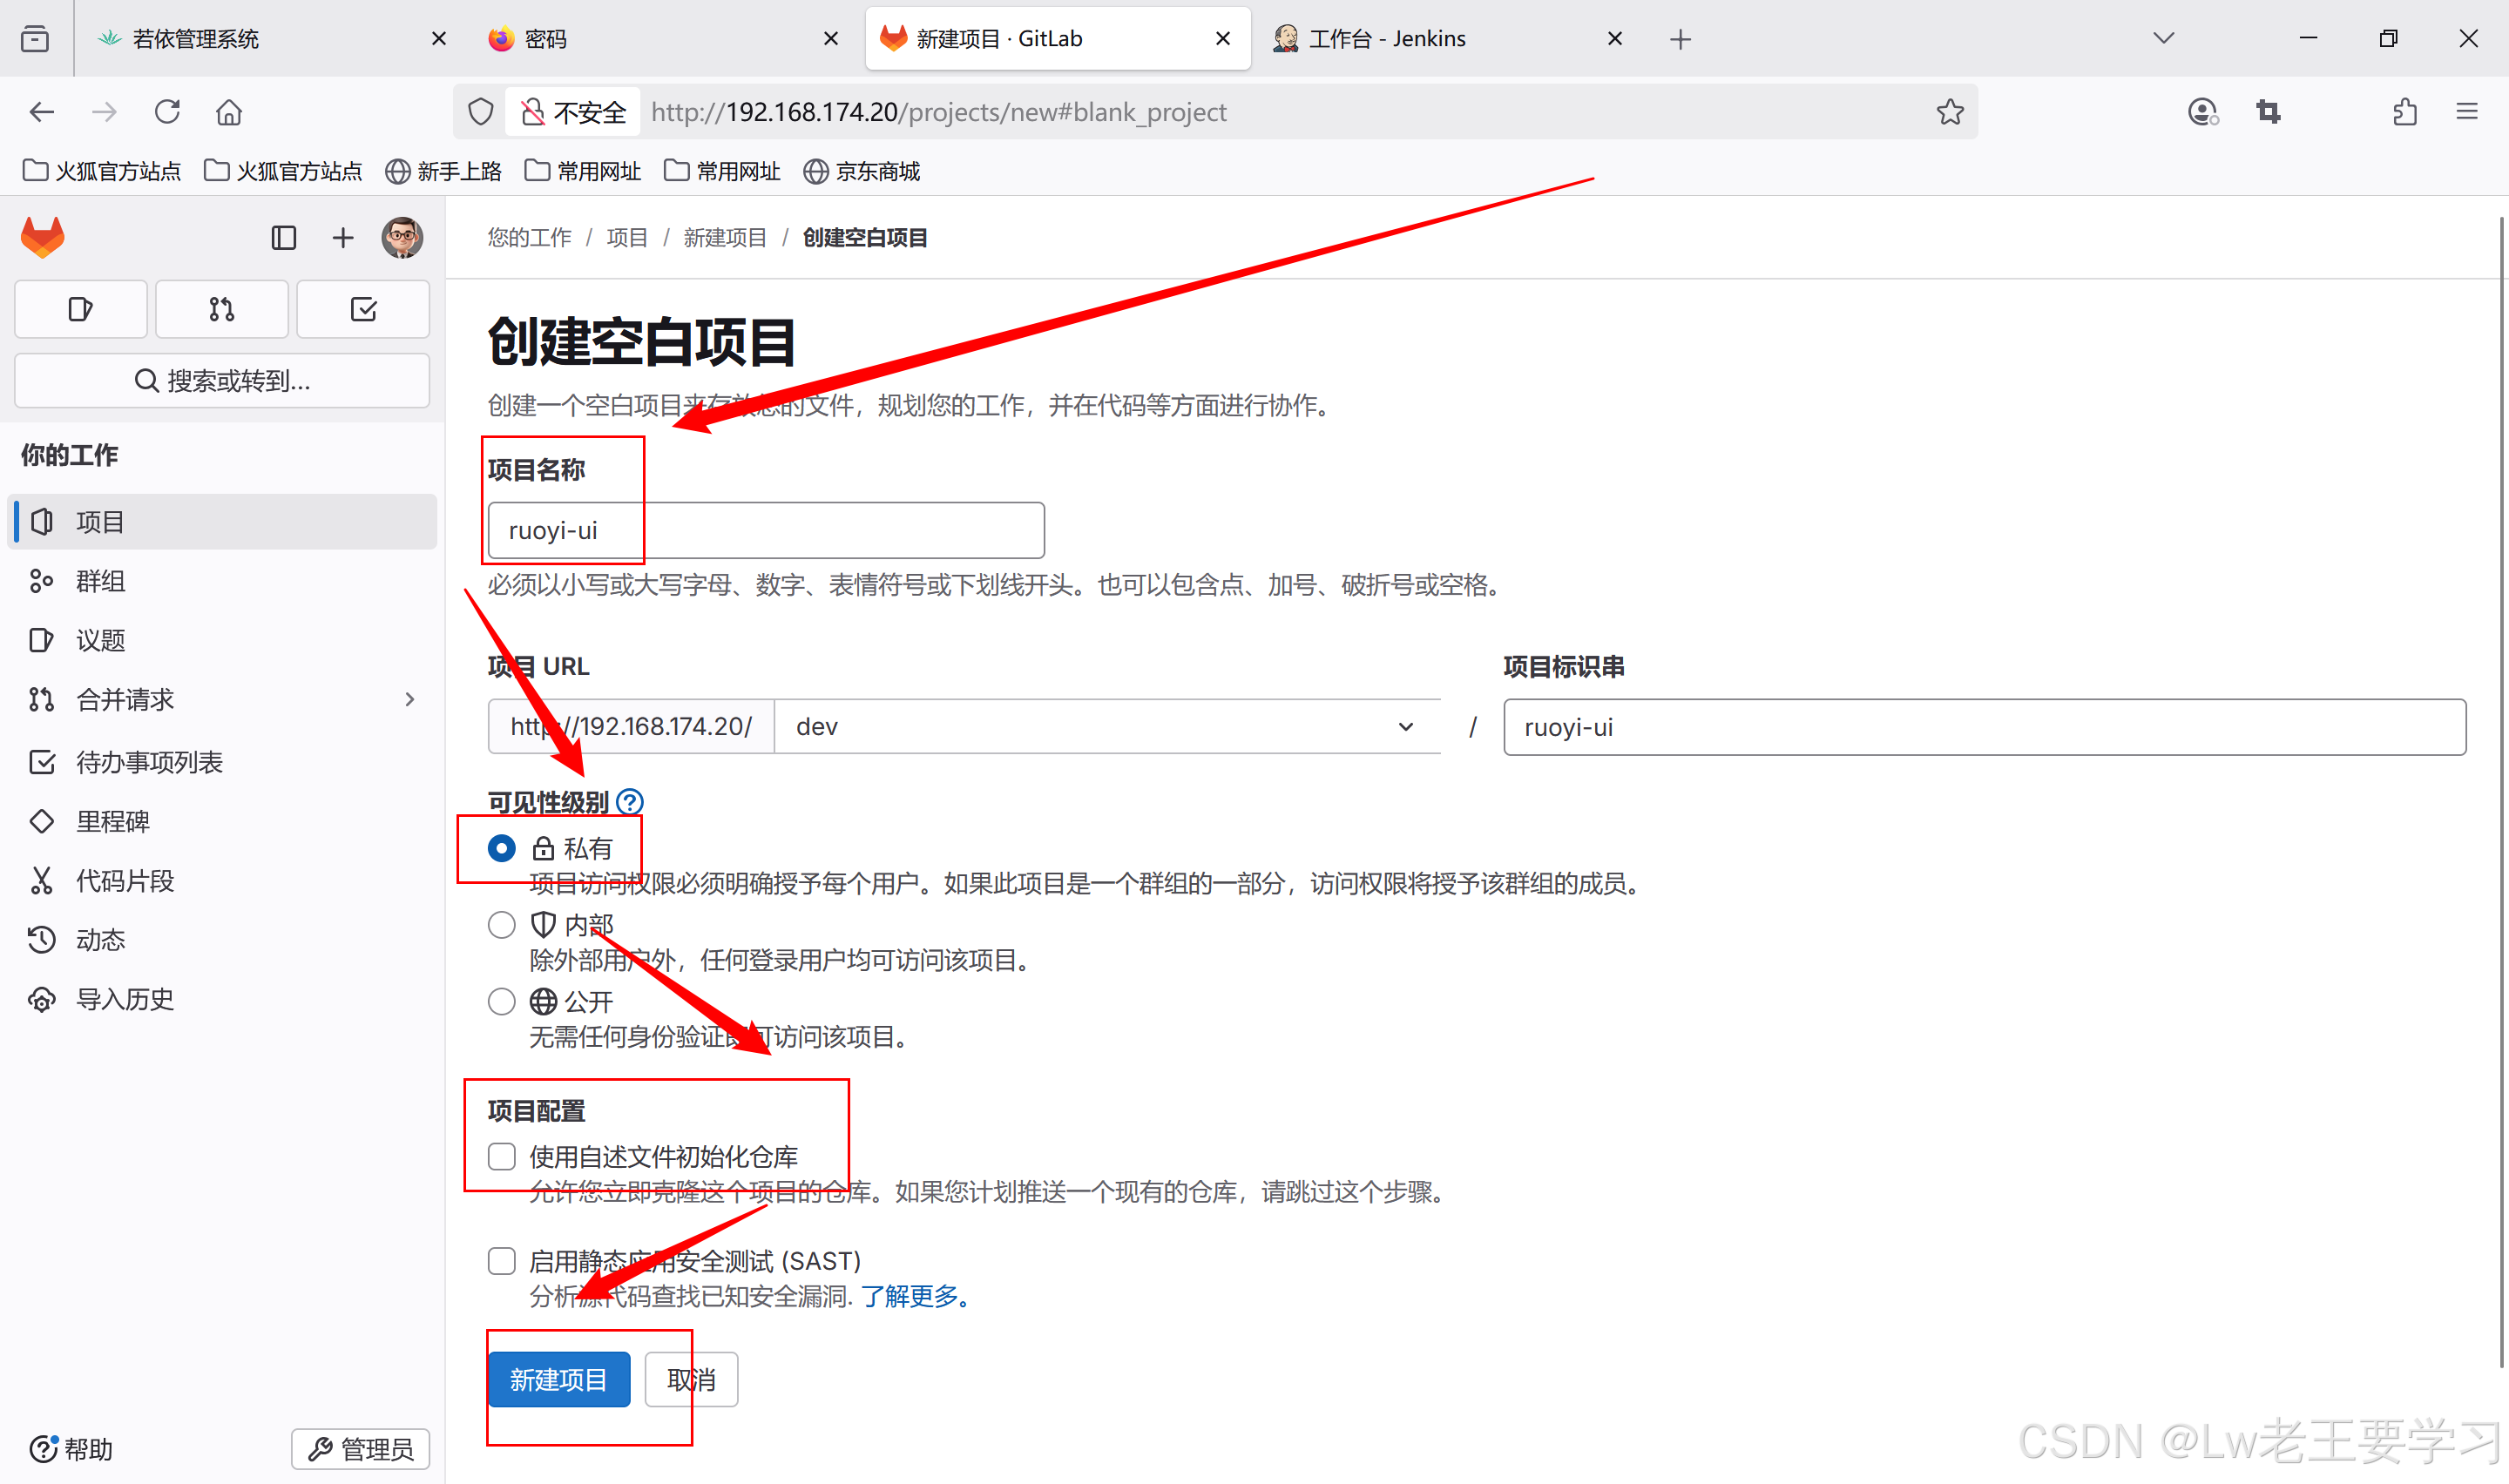Image resolution: width=2509 pixels, height=1484 pixels.
Task: Bookmark this page with the star icon
Action: (x=1949, y=112)
